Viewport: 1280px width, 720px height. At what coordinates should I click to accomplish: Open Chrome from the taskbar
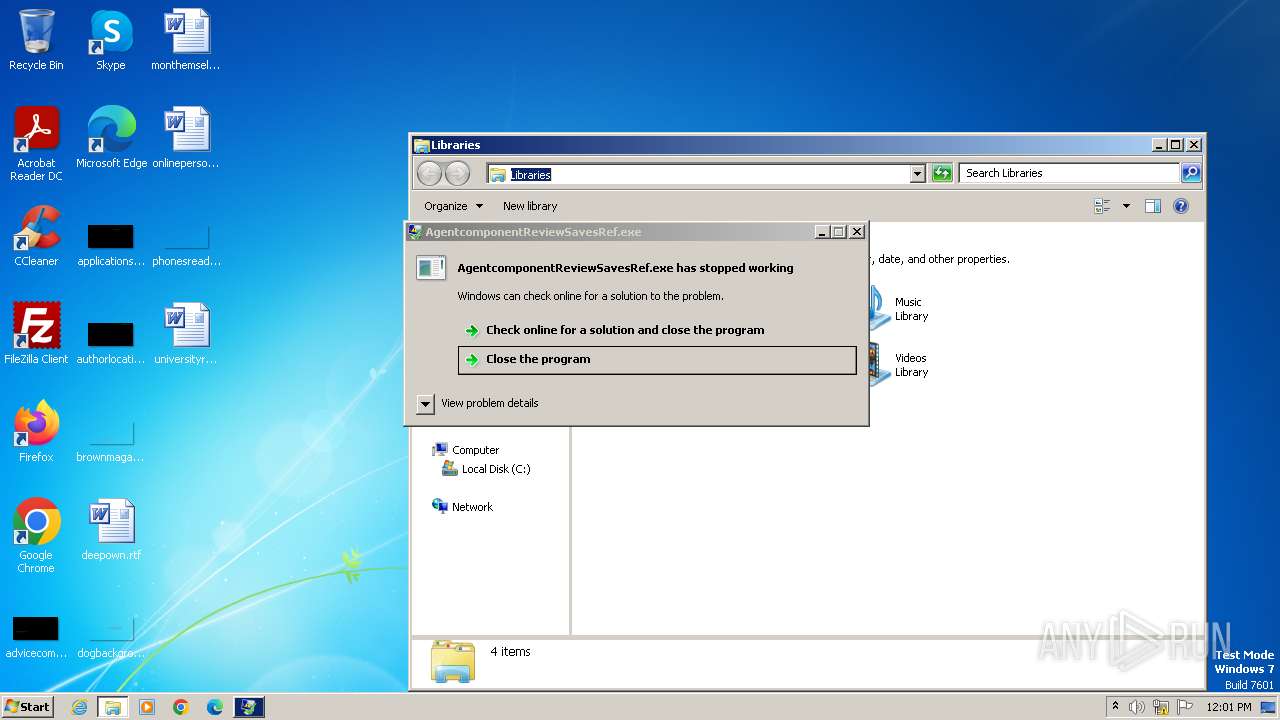[x=181, y=707]
